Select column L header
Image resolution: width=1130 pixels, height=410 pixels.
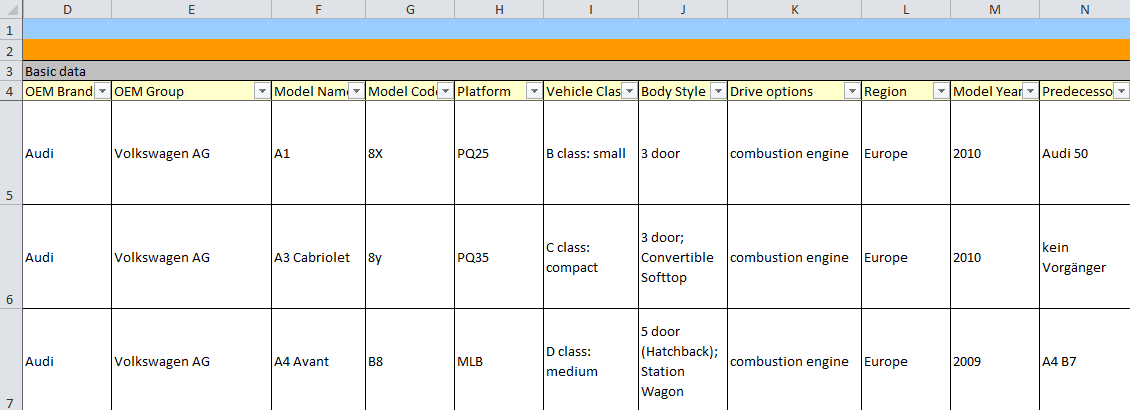906,9
